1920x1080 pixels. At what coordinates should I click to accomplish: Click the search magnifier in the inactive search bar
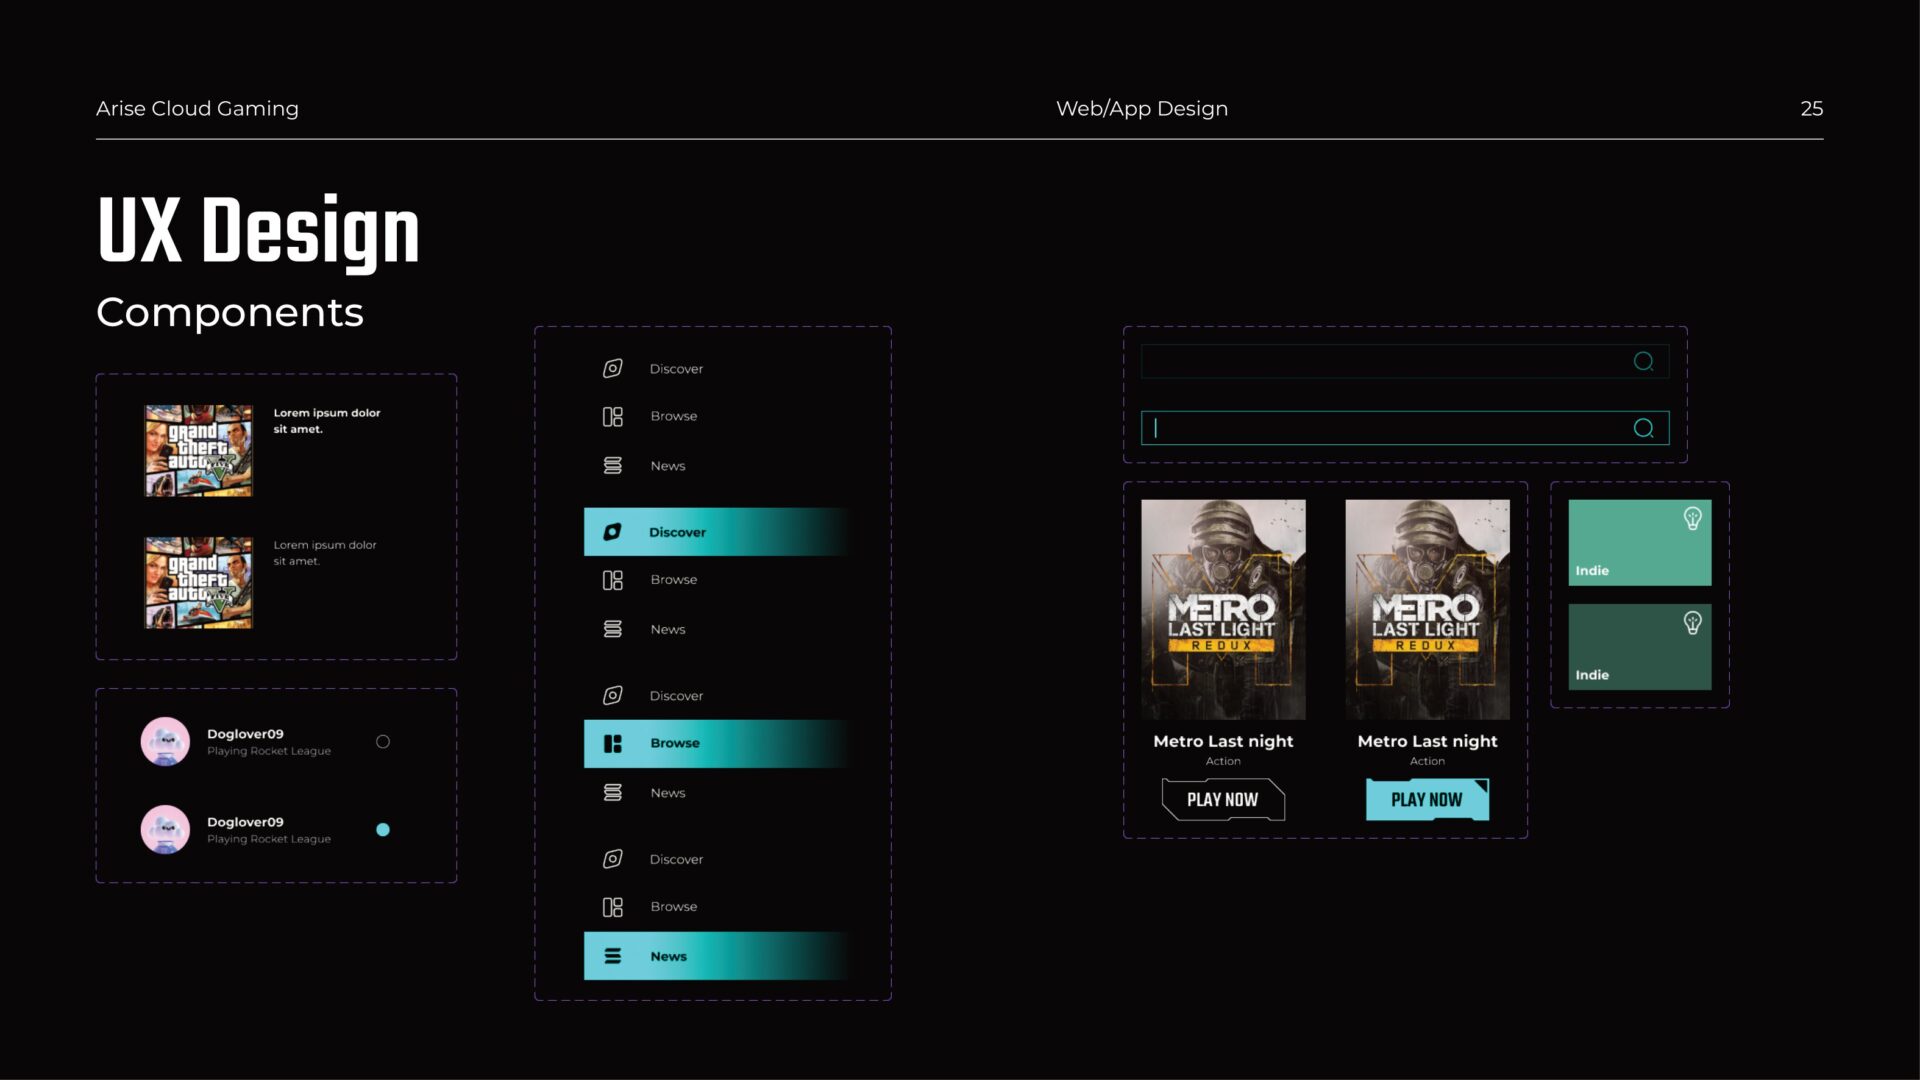point(1643,361)
